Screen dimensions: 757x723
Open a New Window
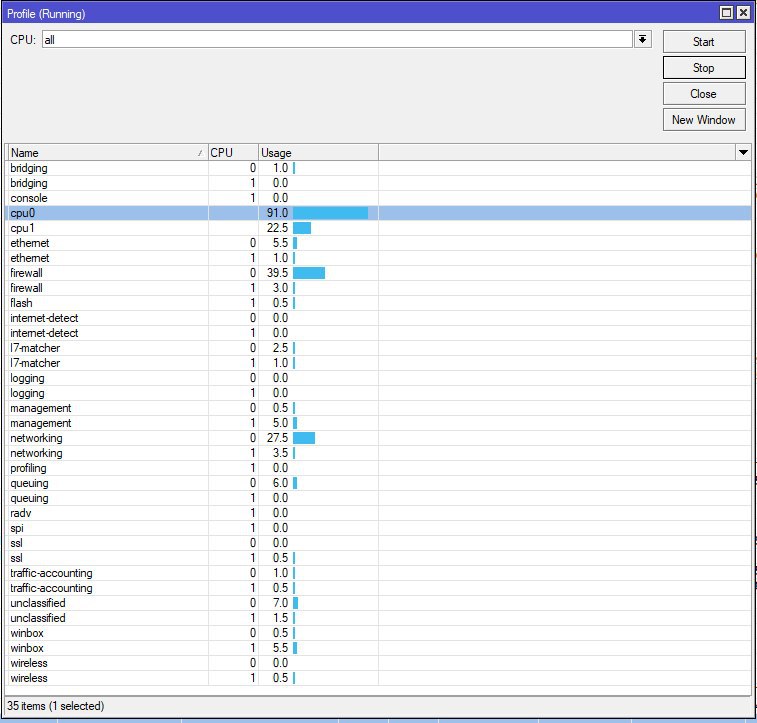click(x=704, y=120)
